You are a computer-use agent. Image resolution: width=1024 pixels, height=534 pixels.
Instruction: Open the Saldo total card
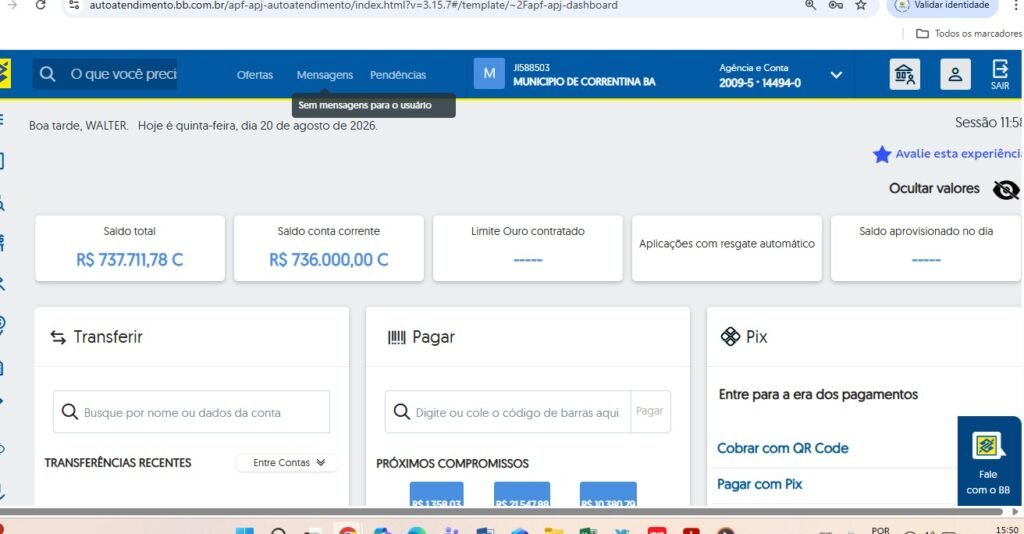[130, 249]
